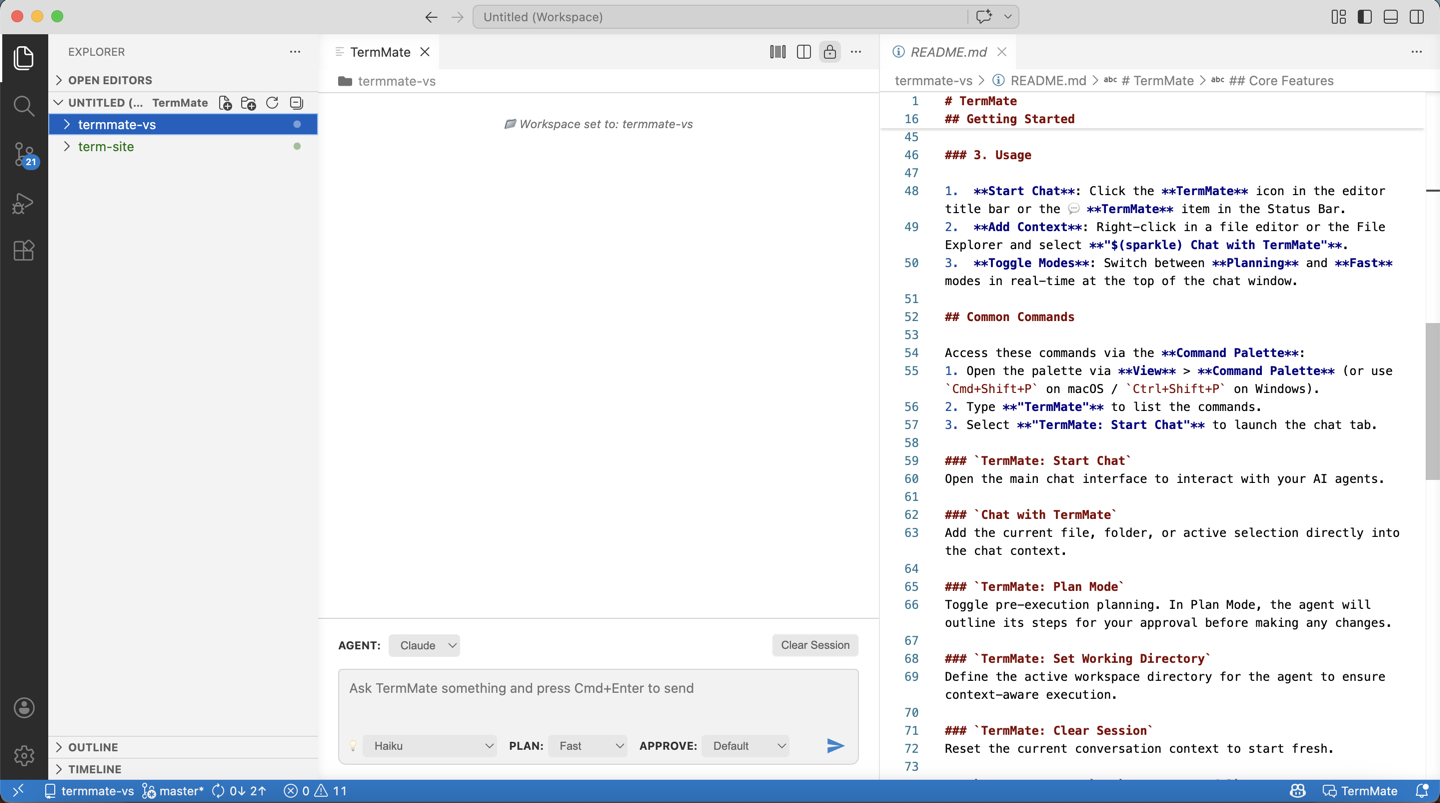Close the README.md tab
Screen dimensions: 1440x803
[x=1001, y=52]
